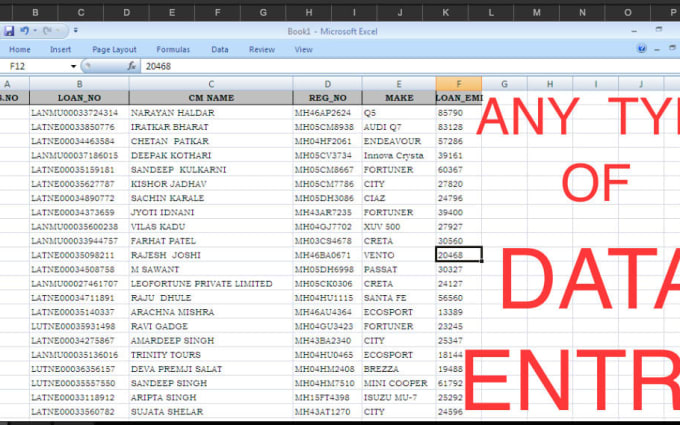Screen dimensions: 680x425
Task: Click the PASSAT make cell
Action: [x=399, y=269]
